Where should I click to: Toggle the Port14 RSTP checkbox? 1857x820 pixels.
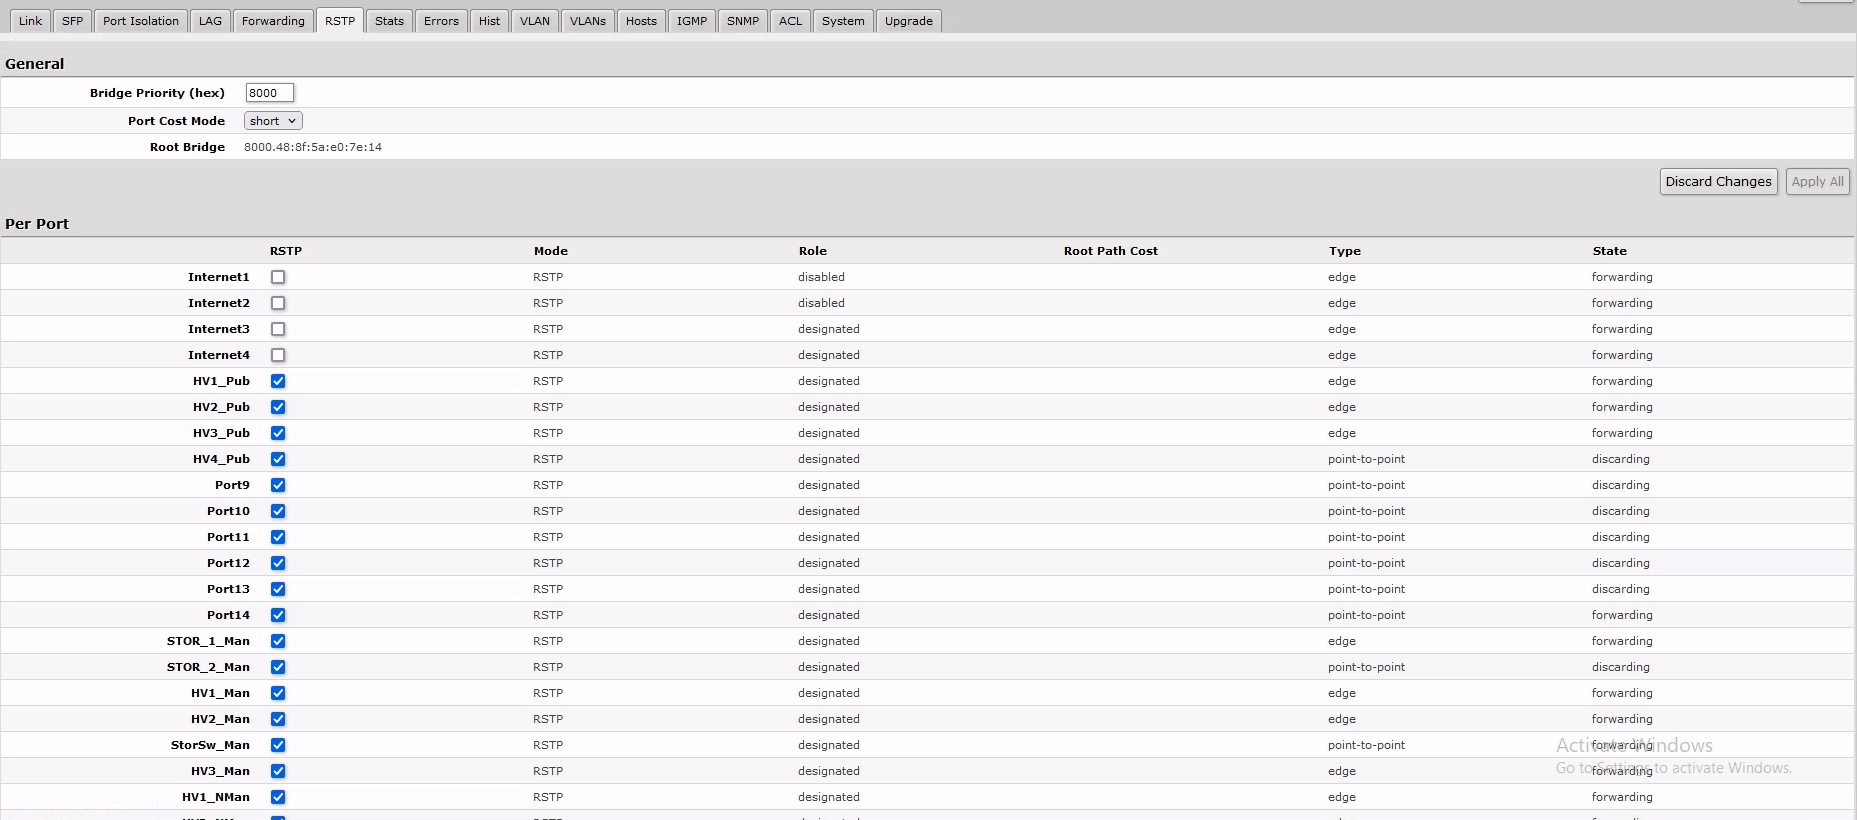tap(278, 615)
